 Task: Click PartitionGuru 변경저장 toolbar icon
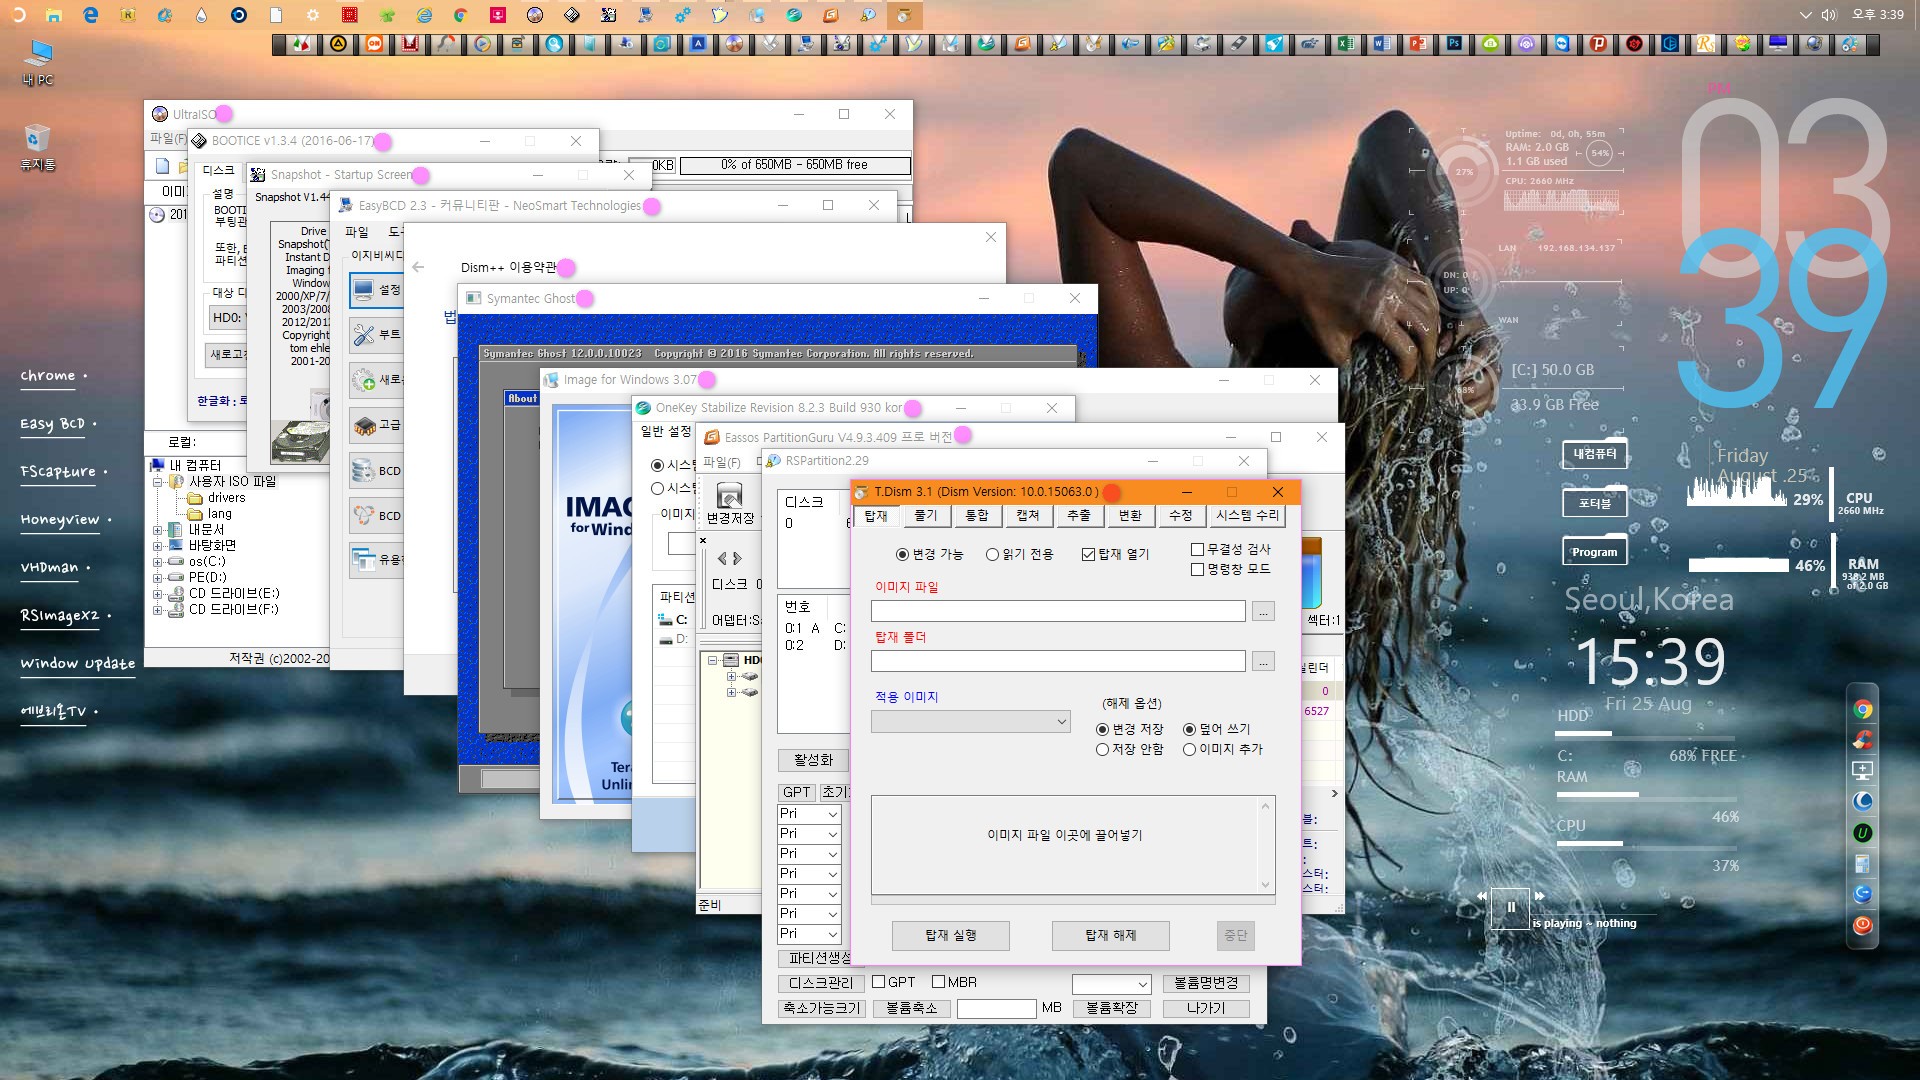click(x=730, y=502)
